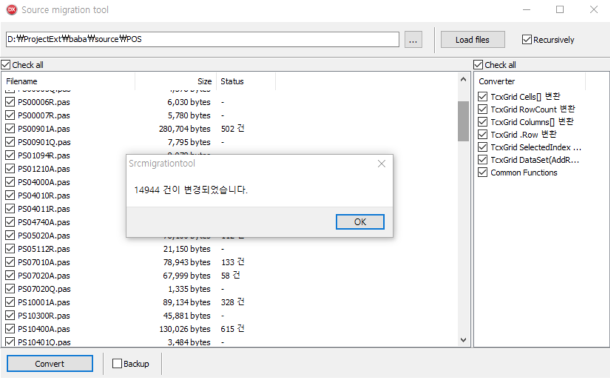The image size is (610, 378).
Task: Uncheck PS04000A.pas file checkbox
Action: coord(10,182)
